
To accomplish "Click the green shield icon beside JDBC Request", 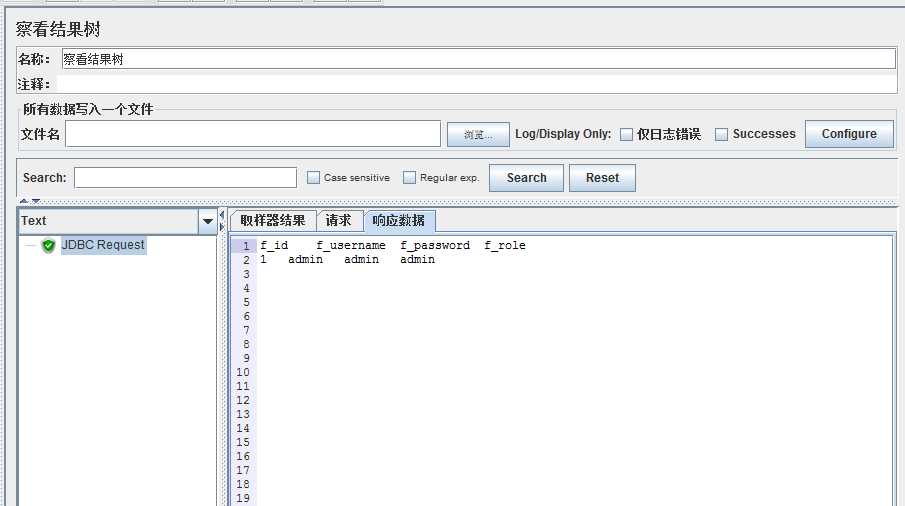I will [x=48, y=245].
